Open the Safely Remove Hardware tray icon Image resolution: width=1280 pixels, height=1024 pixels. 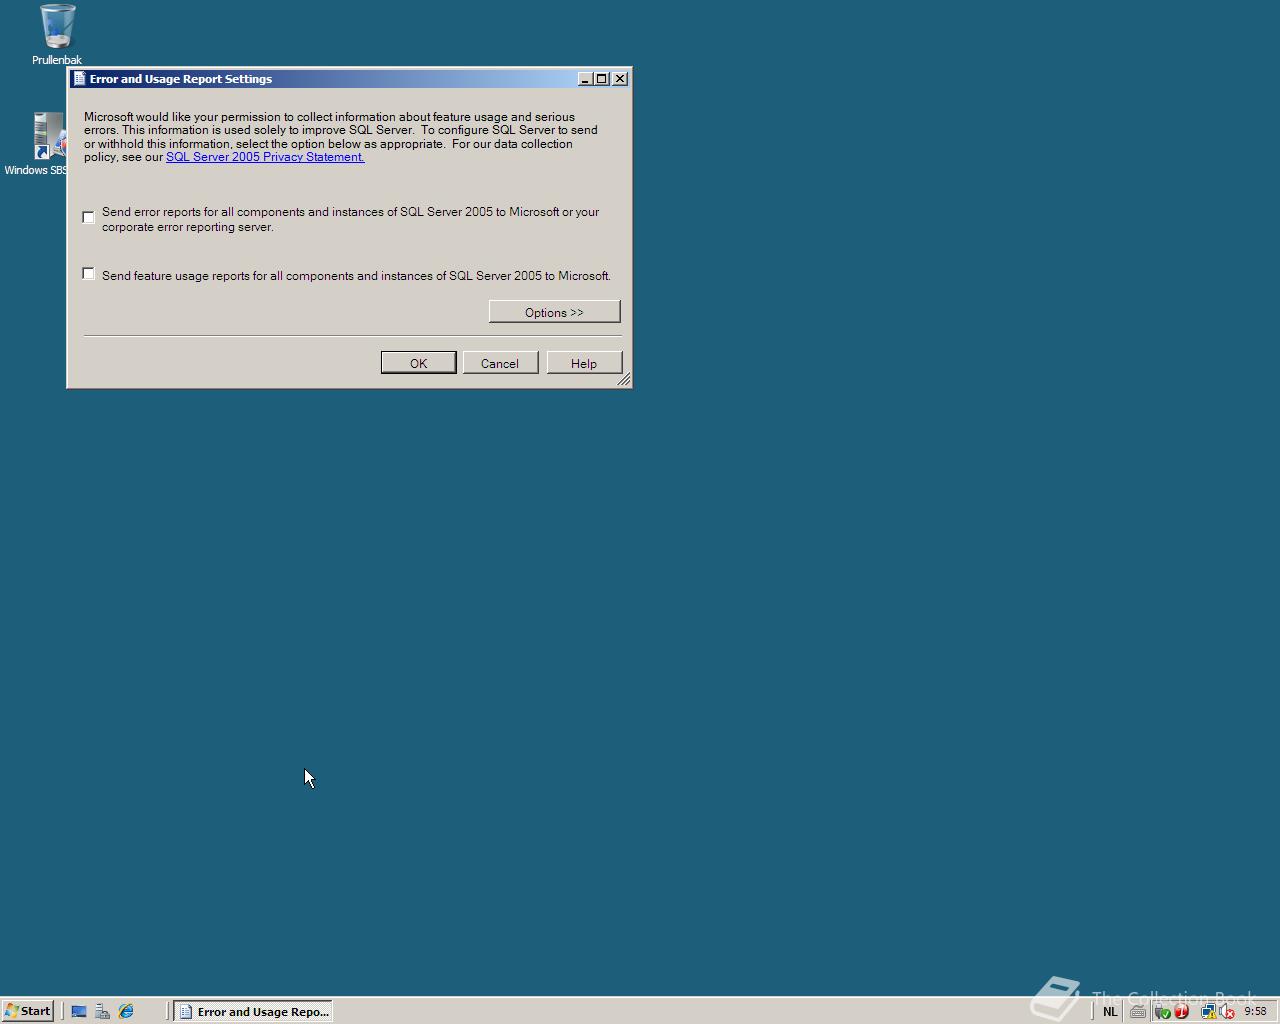(x=1162, y=1011)
